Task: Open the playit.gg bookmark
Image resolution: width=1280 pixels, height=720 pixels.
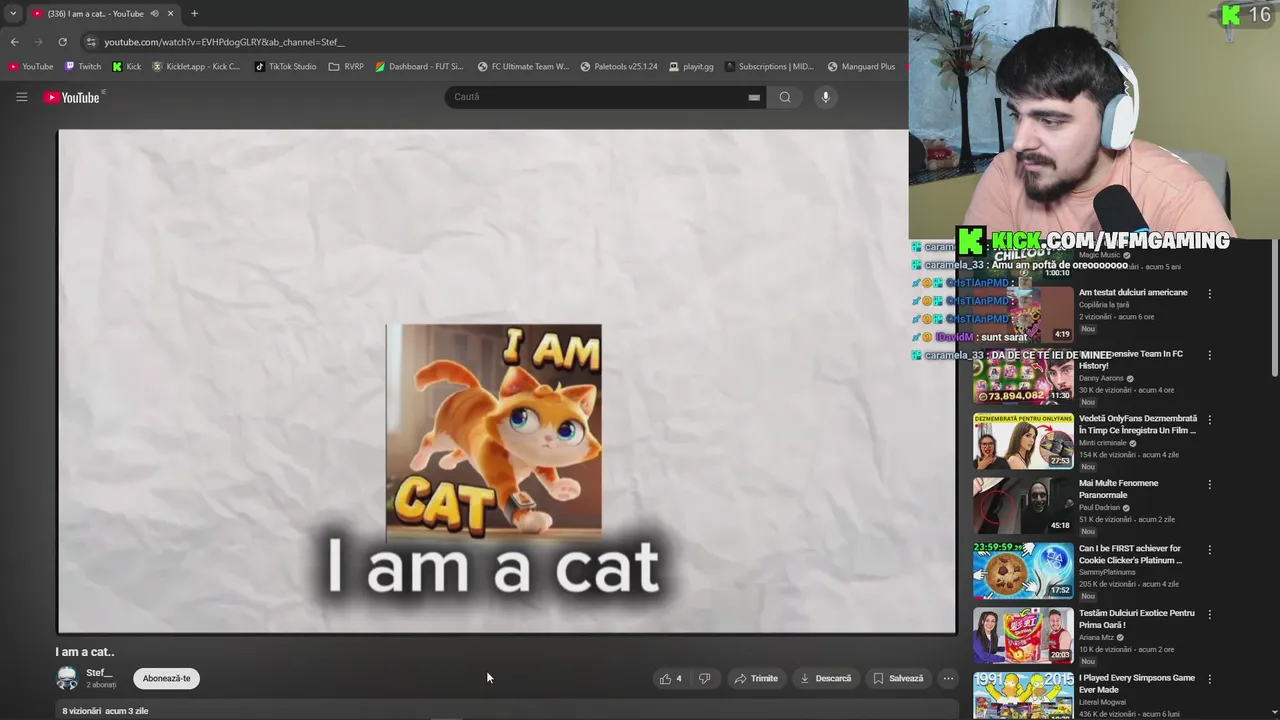Action: [x=691, y=67]
